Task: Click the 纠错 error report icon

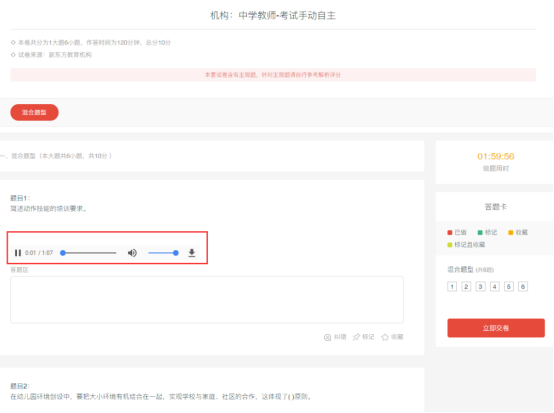Action: click(x=328, y=337)
